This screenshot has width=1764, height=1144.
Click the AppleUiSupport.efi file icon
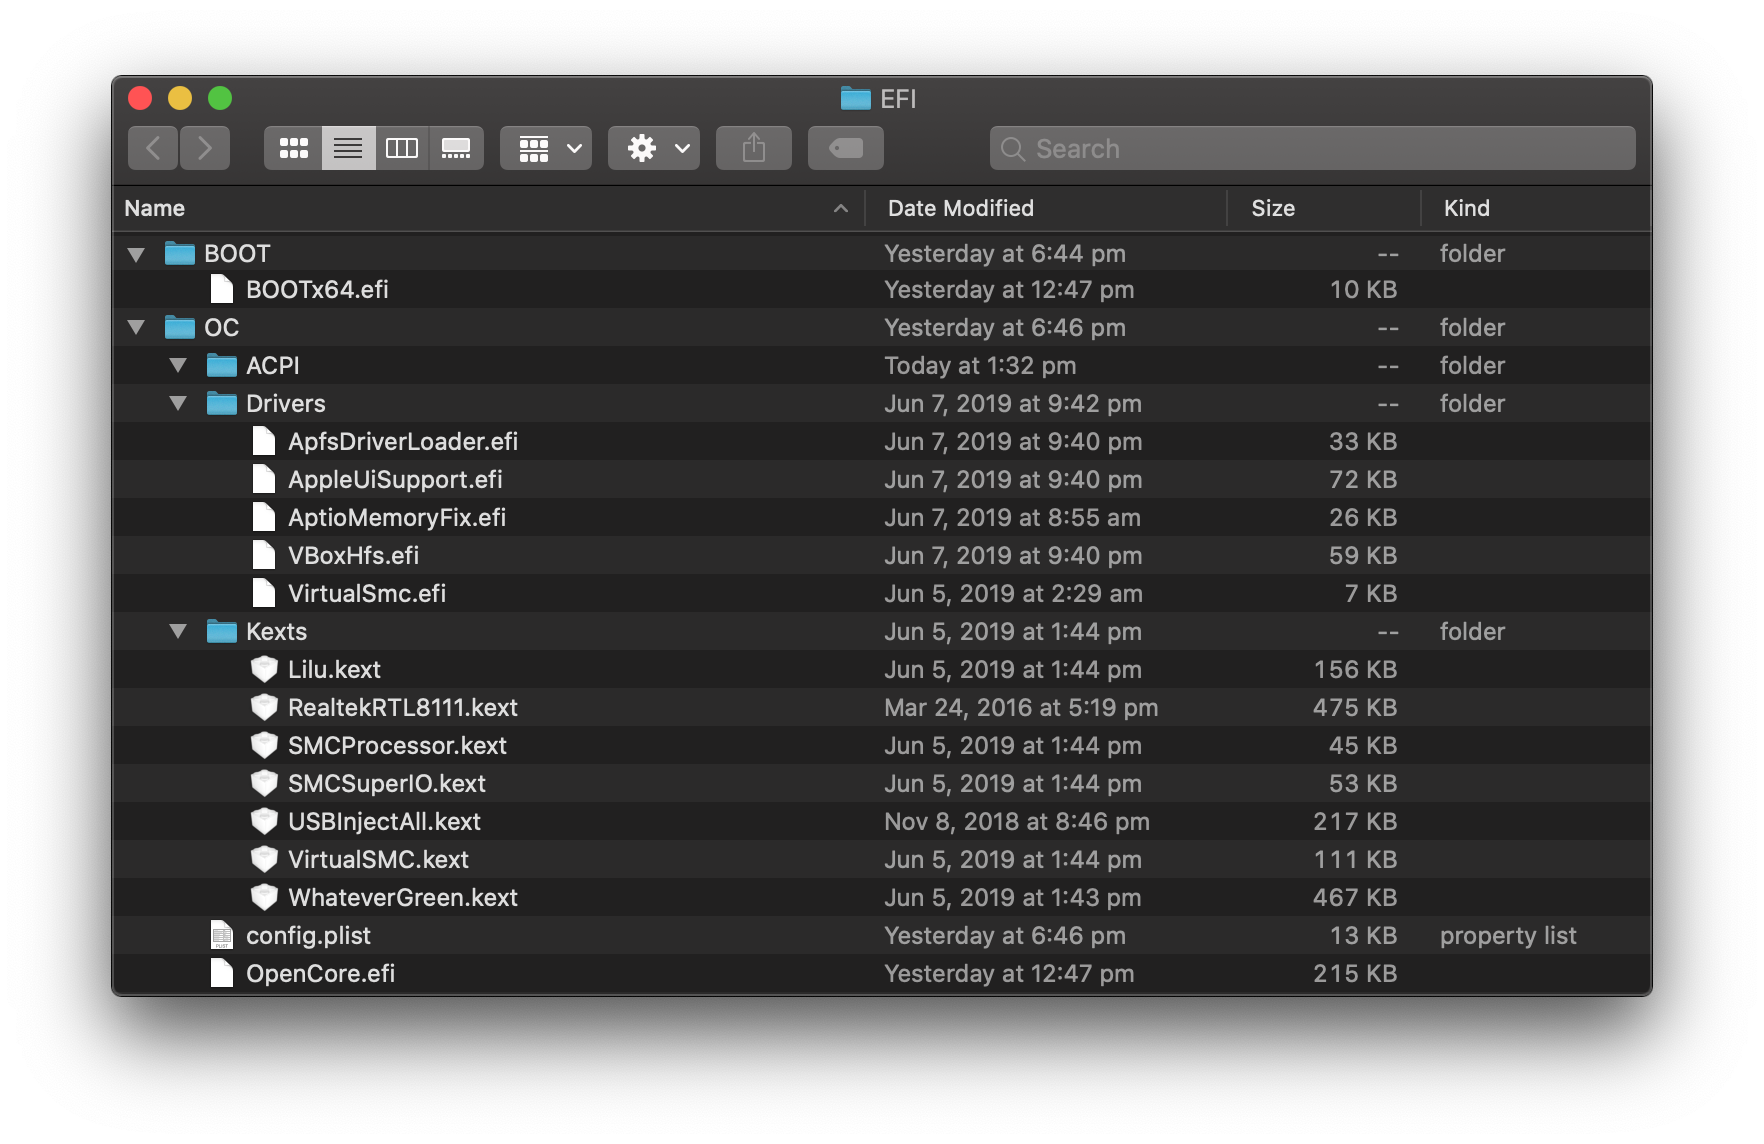click(x=264, y=479)
